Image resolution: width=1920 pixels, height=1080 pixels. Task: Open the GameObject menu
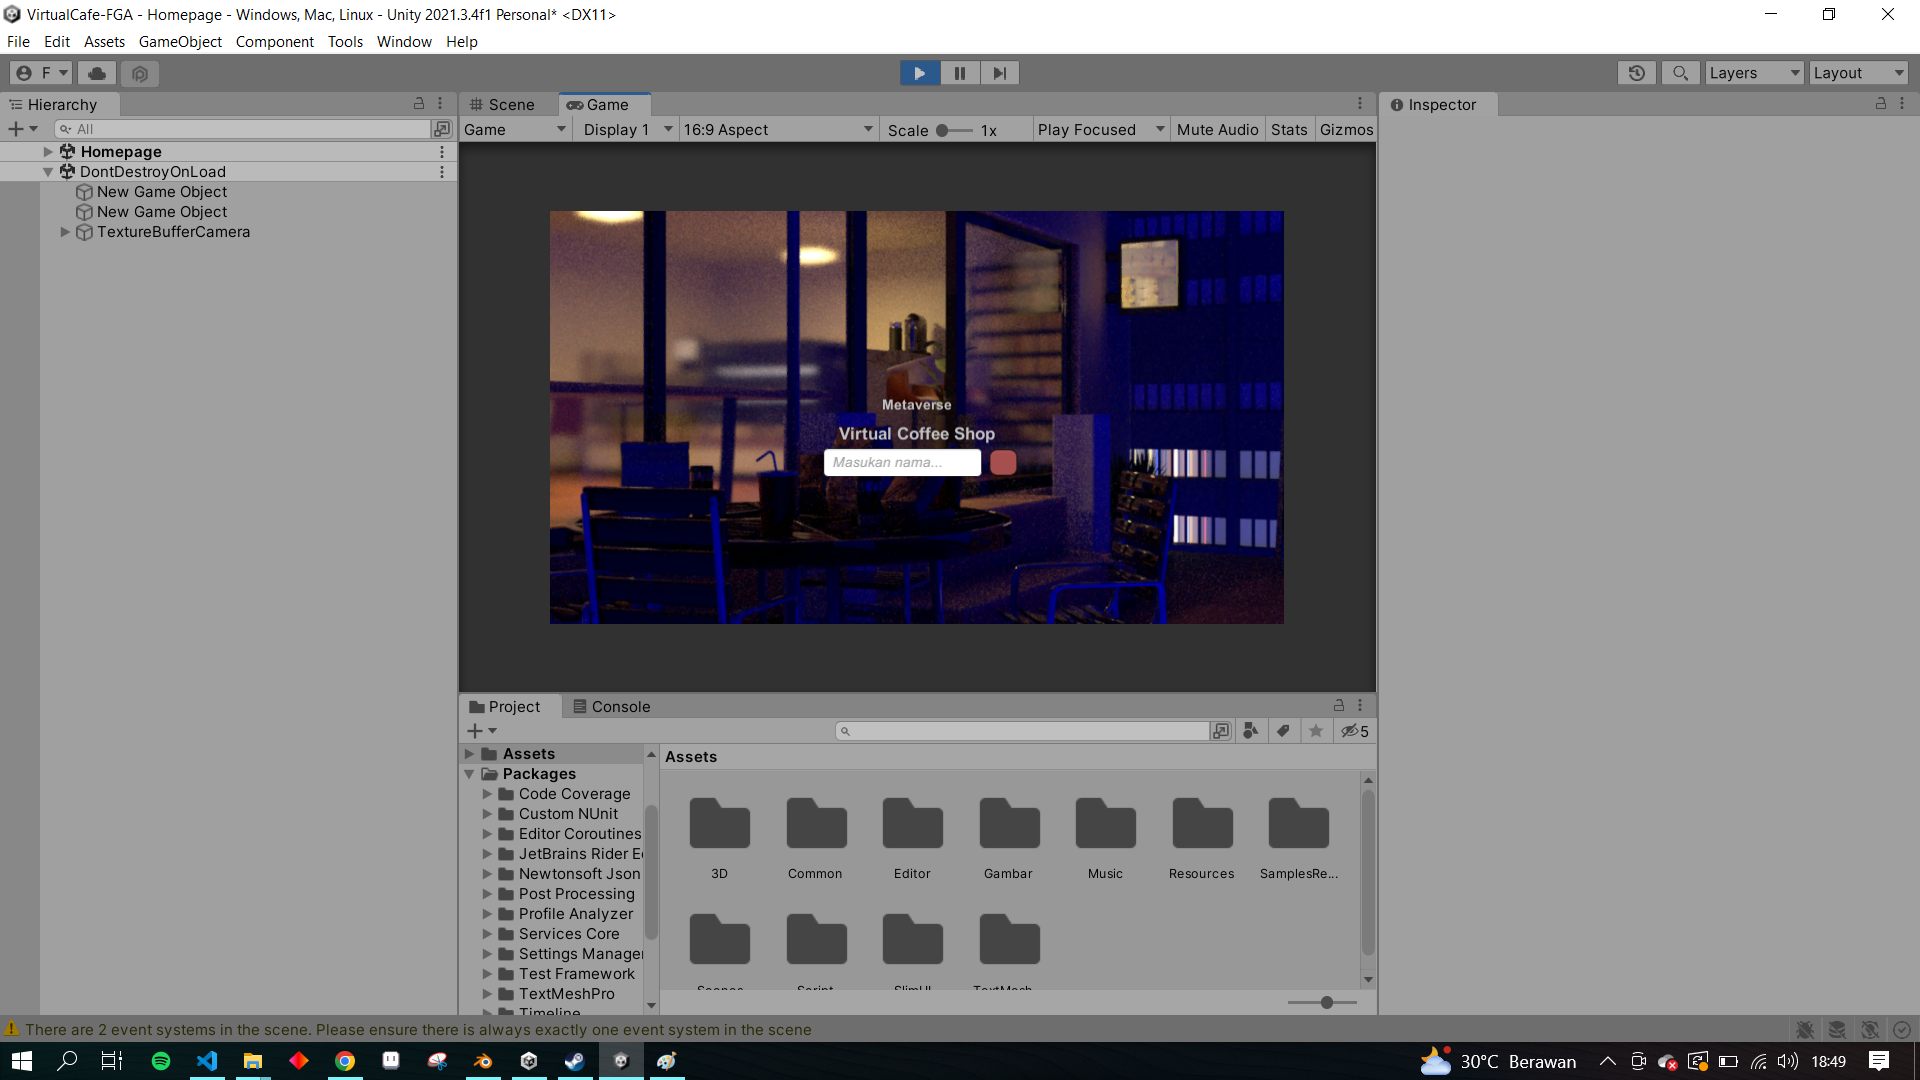coord(180,42)
